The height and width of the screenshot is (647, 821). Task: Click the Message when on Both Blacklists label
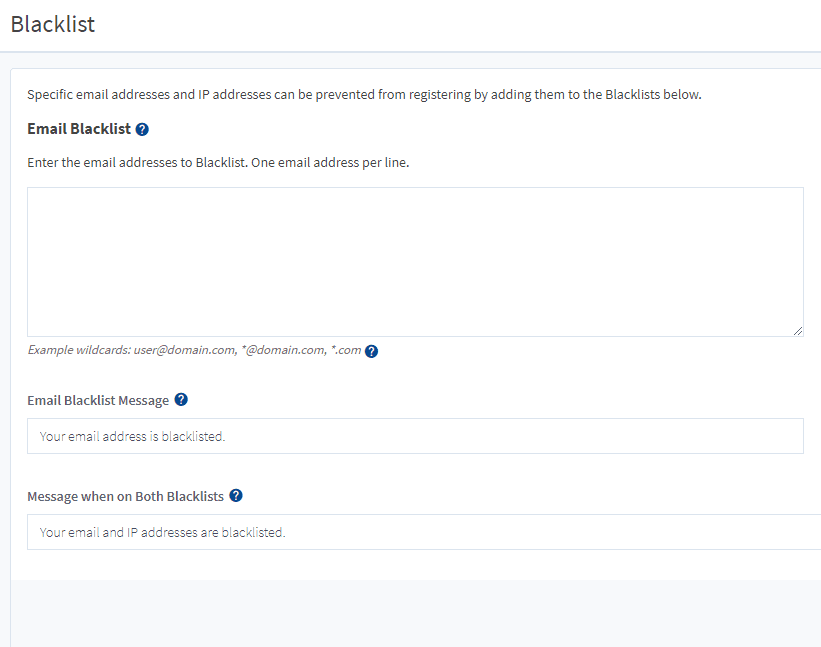125,496
